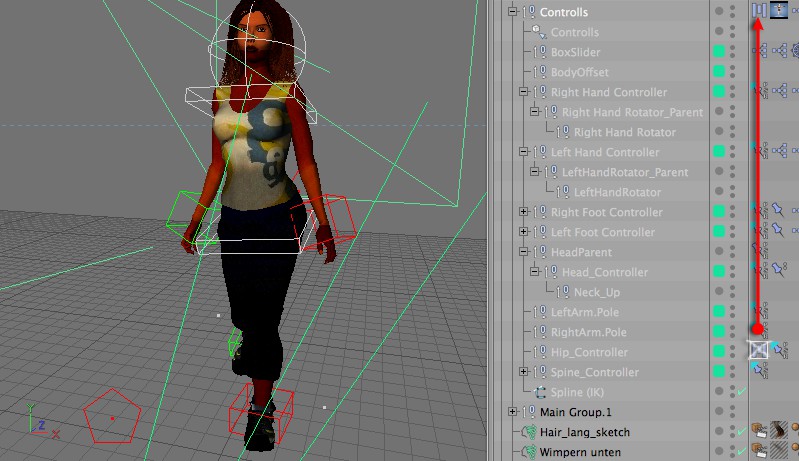This screenshot has width=799, height=461.
Task: Select the hair material tag on Hair_lang_sketch
Action: pyautogui.click(x=779, y=431)
